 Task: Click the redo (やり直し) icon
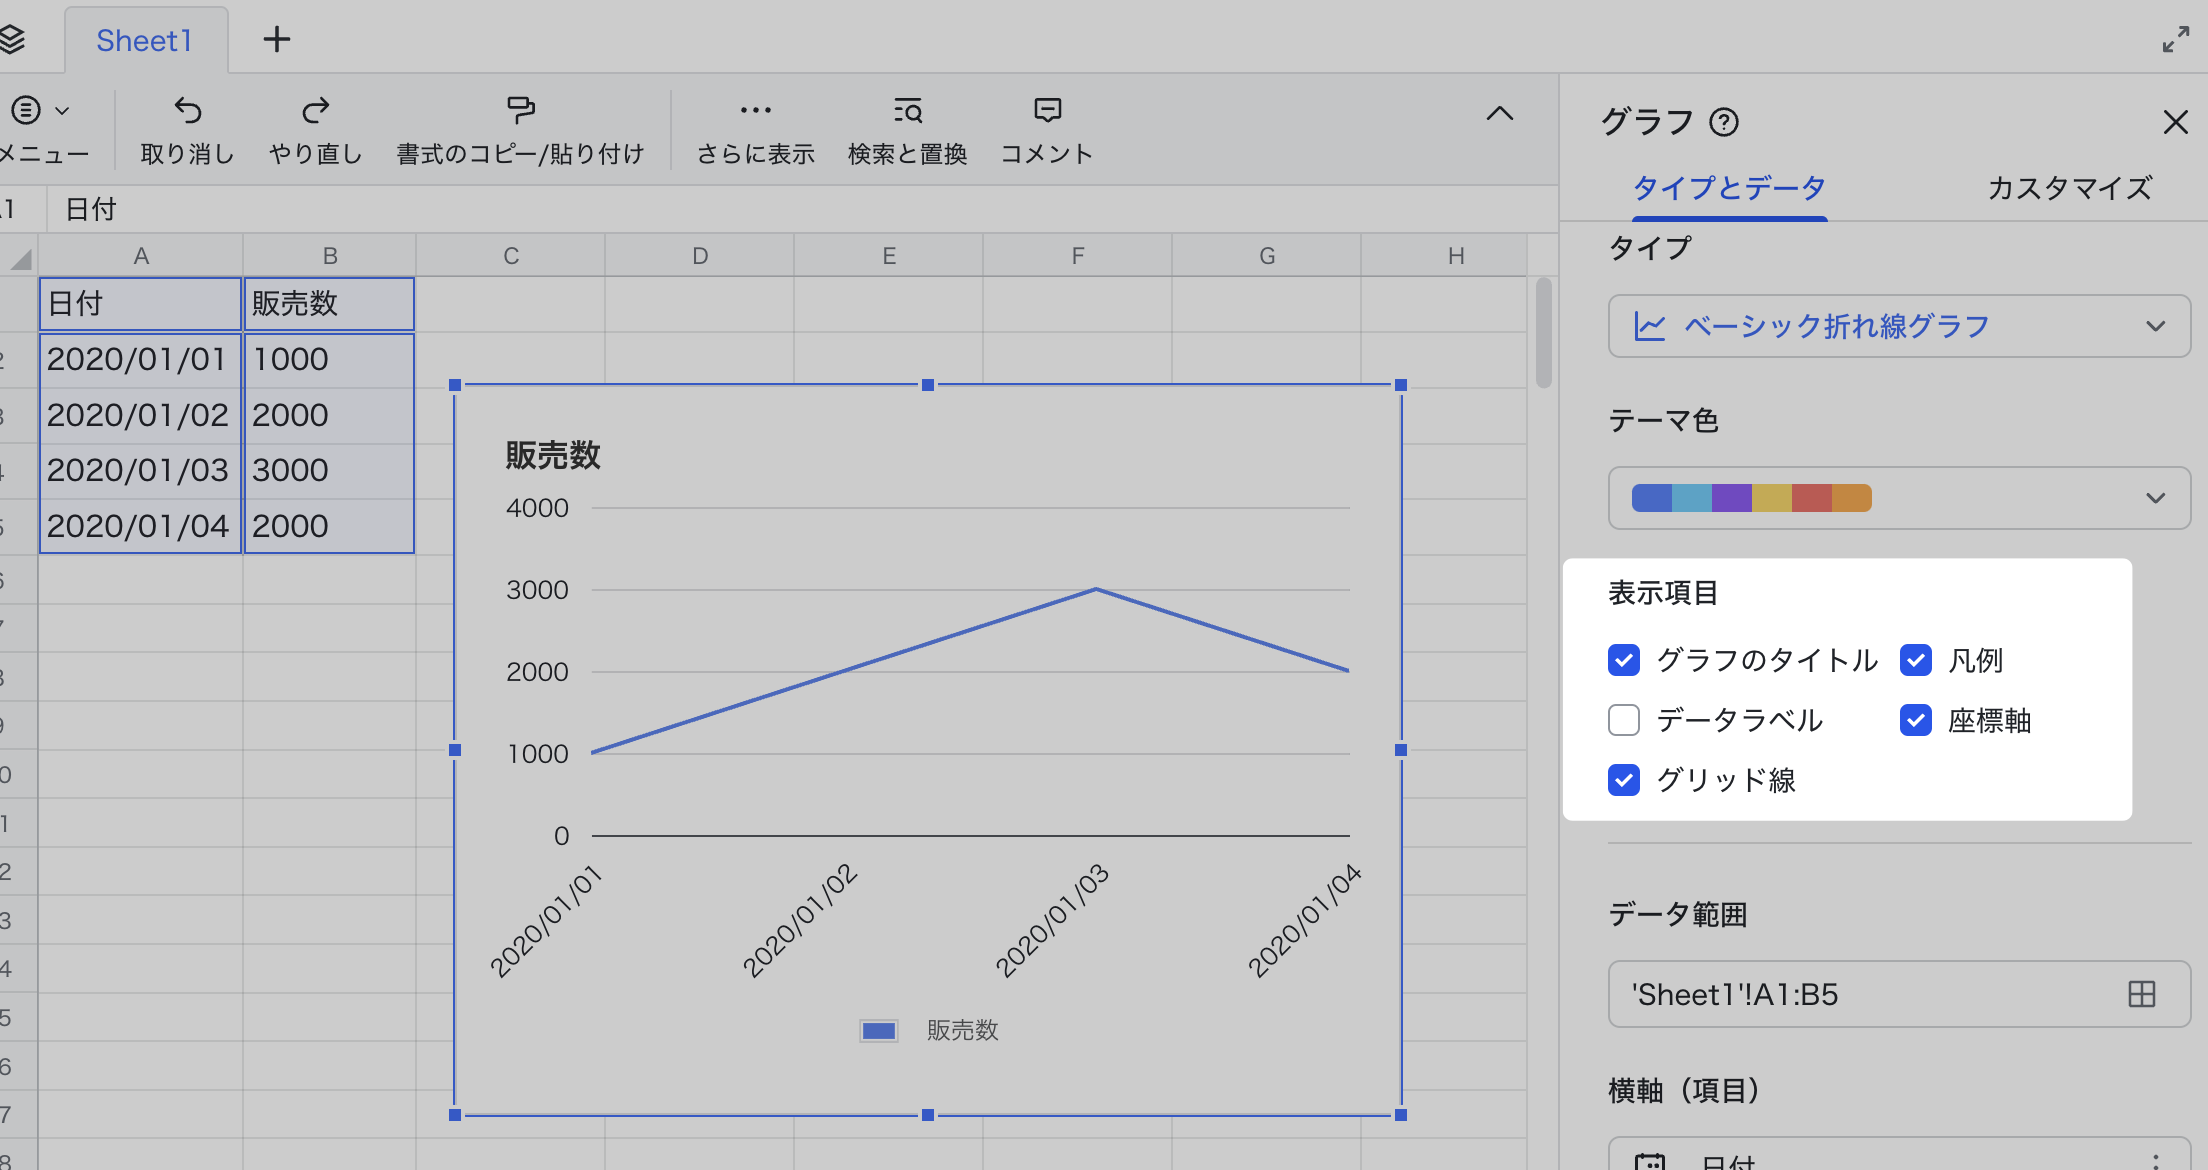[x=316, y=110]
